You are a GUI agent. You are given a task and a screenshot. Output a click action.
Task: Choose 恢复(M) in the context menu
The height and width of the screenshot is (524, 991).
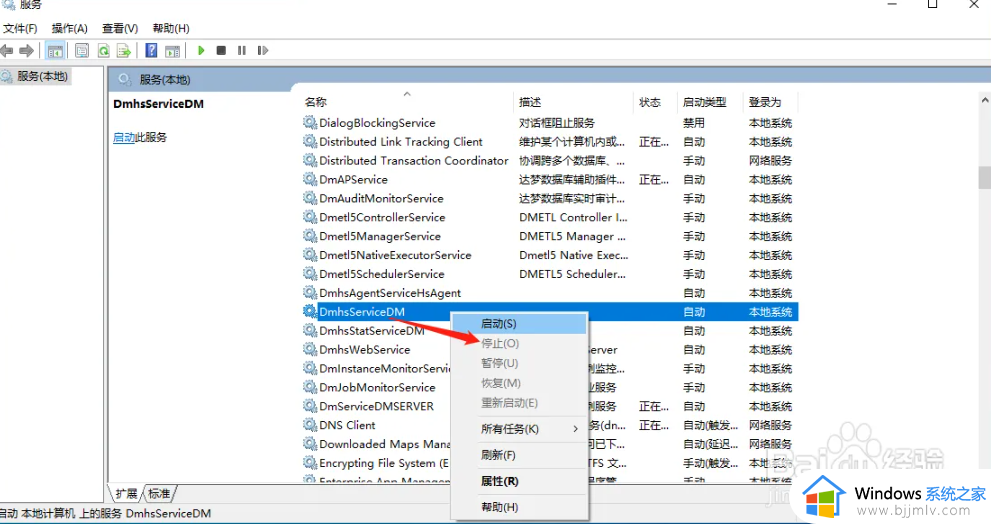pos(520,383)
